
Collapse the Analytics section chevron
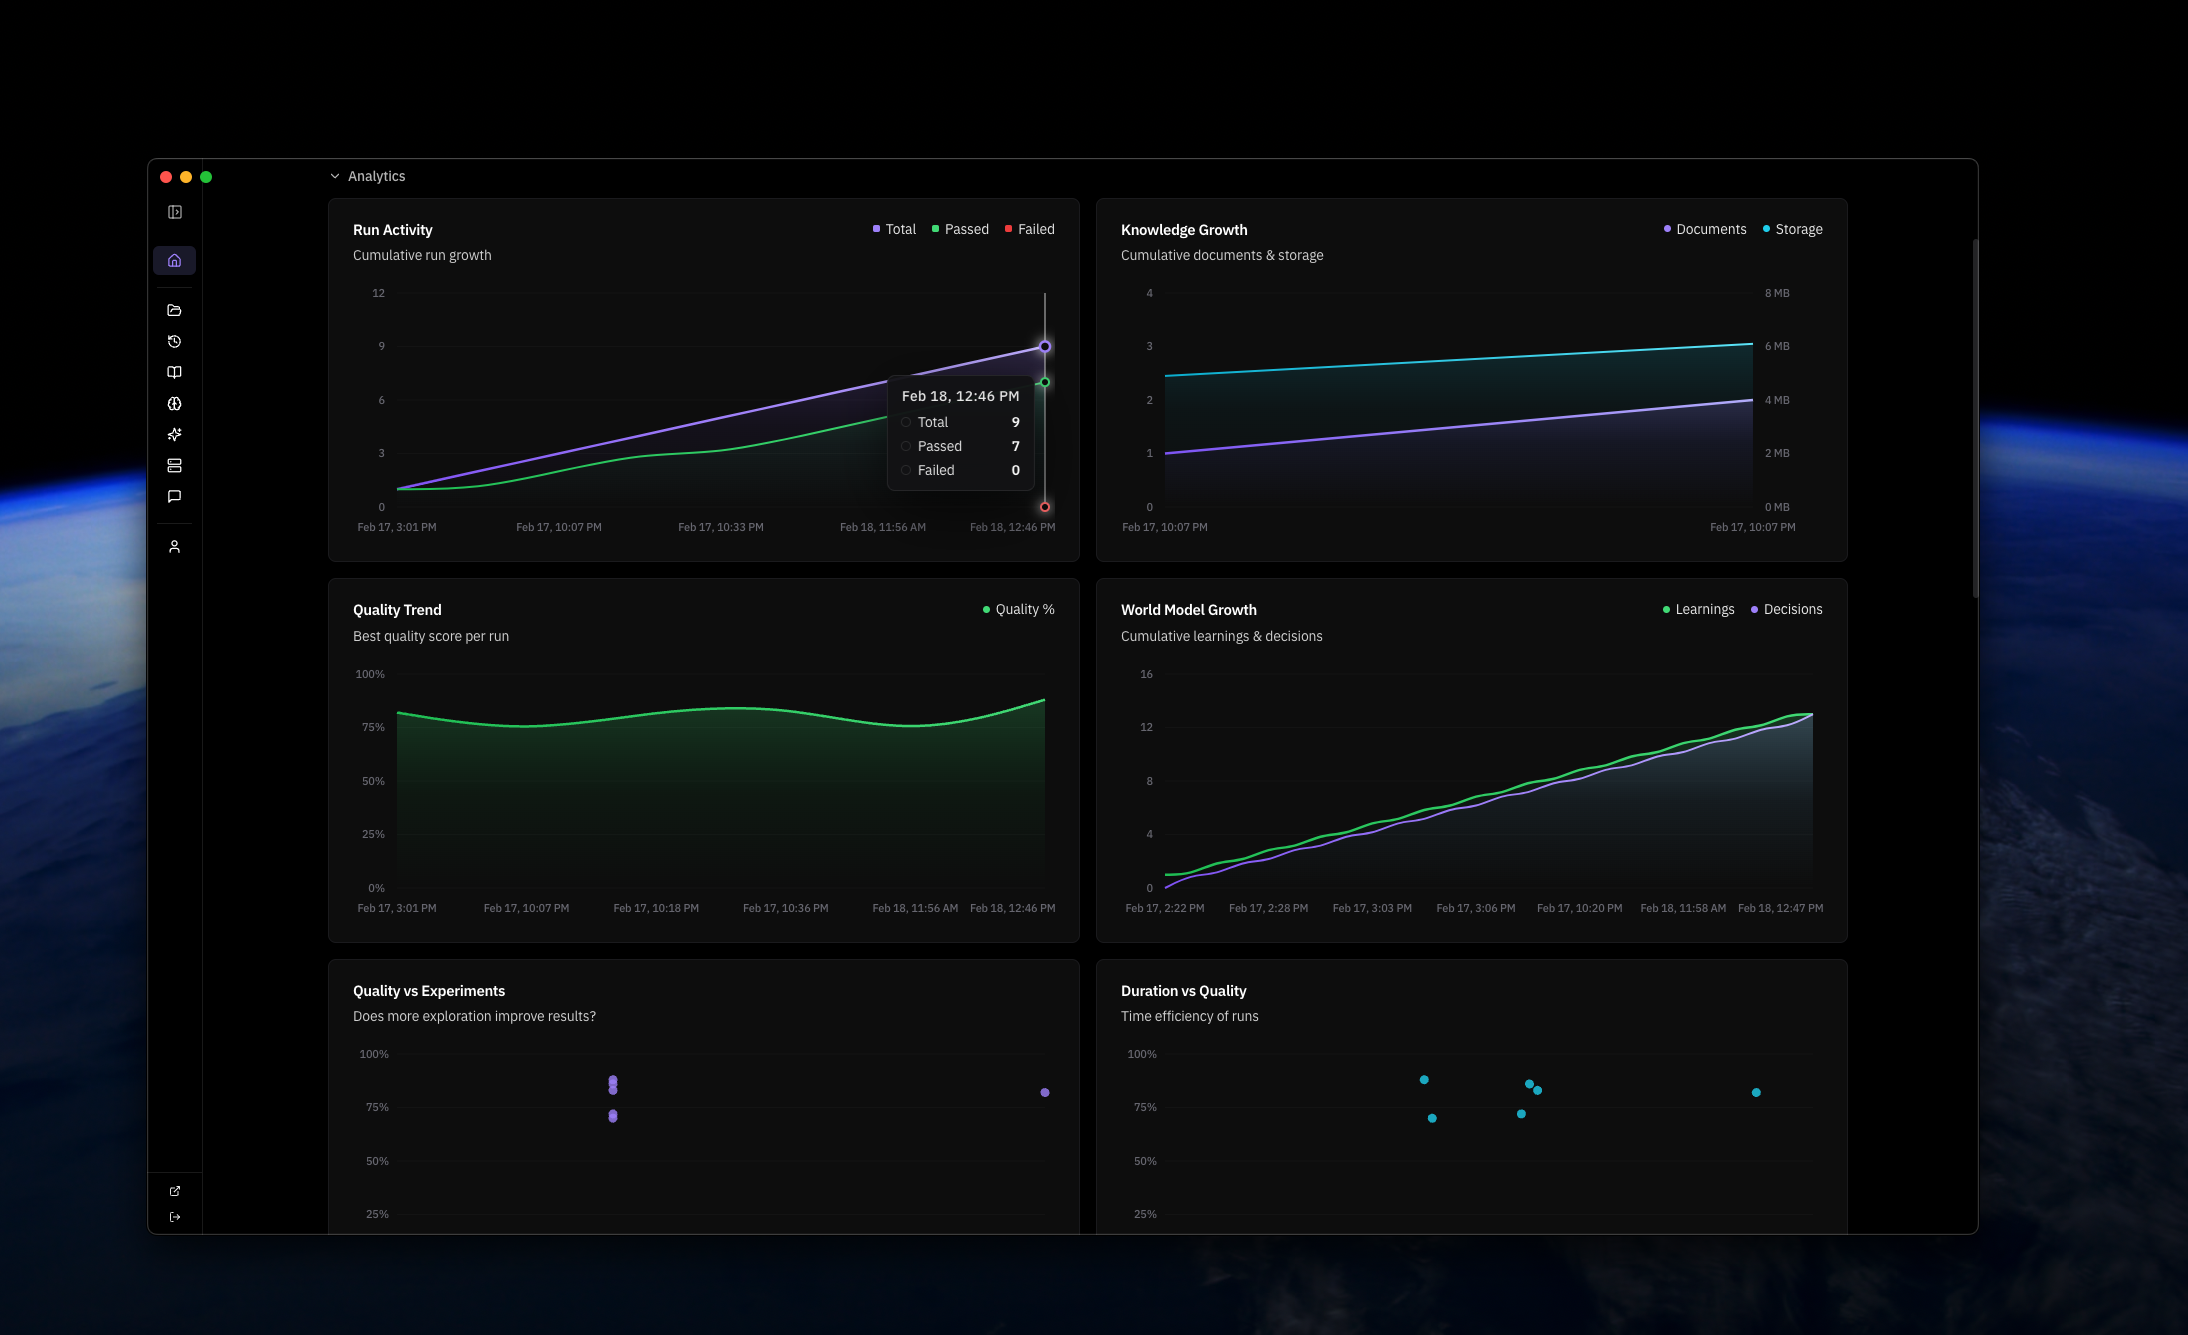click(335, 176)
